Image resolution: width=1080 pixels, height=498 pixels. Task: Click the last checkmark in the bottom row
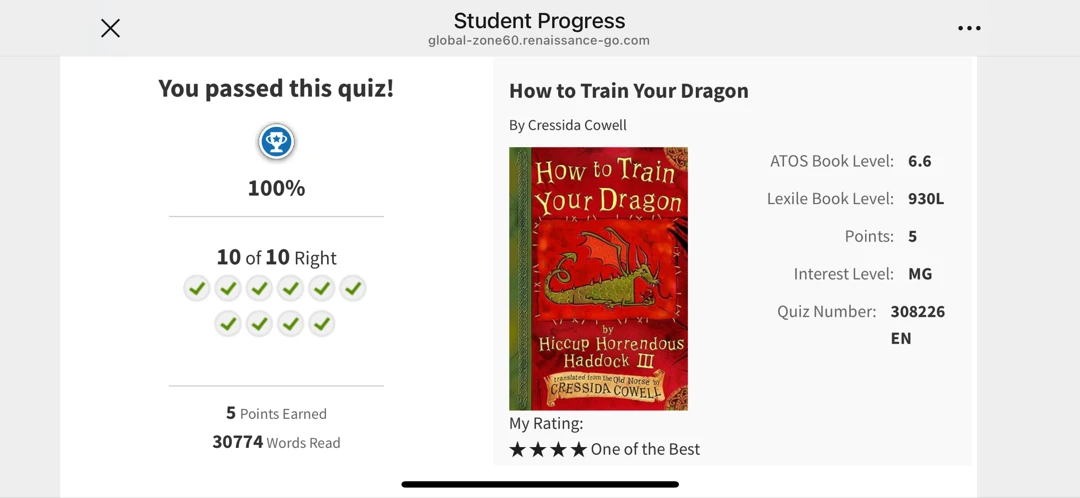tap(322, 323)
